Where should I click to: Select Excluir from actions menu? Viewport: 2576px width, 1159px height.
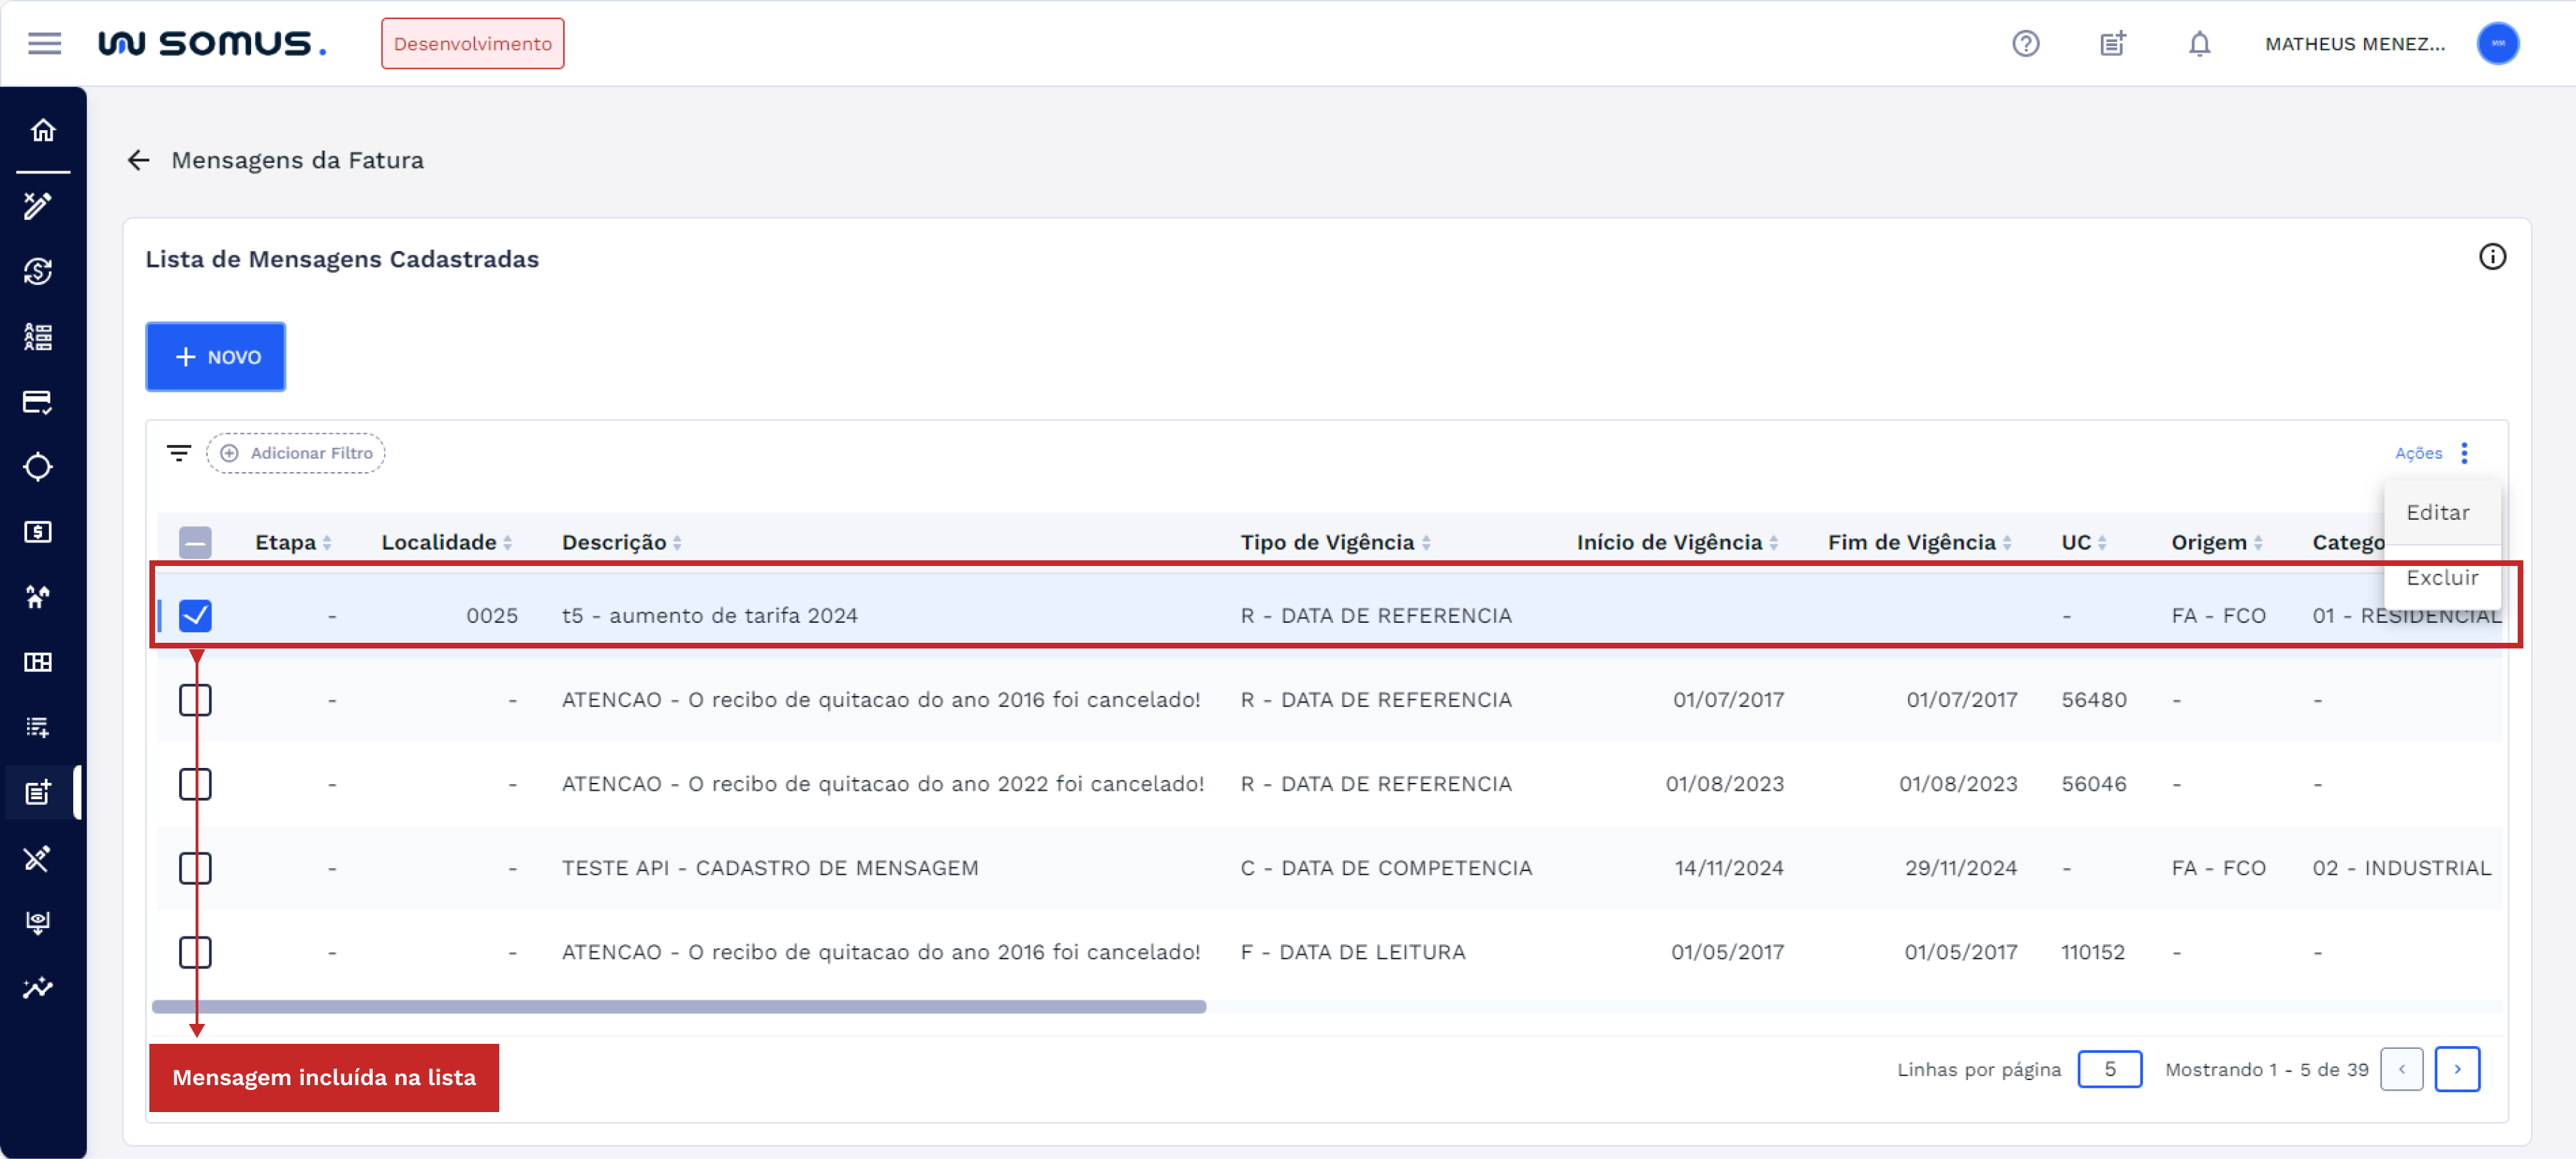coord(2441,577)
